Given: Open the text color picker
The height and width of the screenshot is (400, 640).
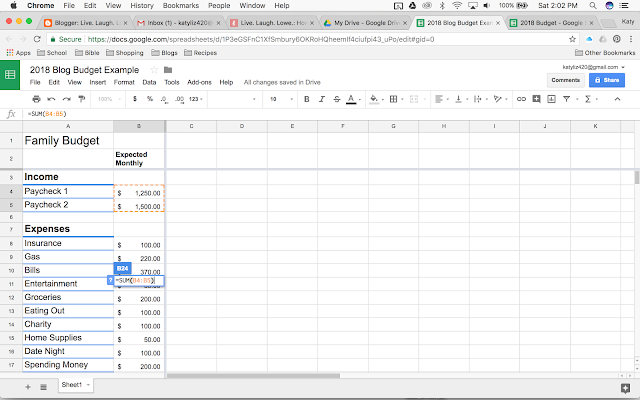Looking at the screenshot, I should coord(351,99).
